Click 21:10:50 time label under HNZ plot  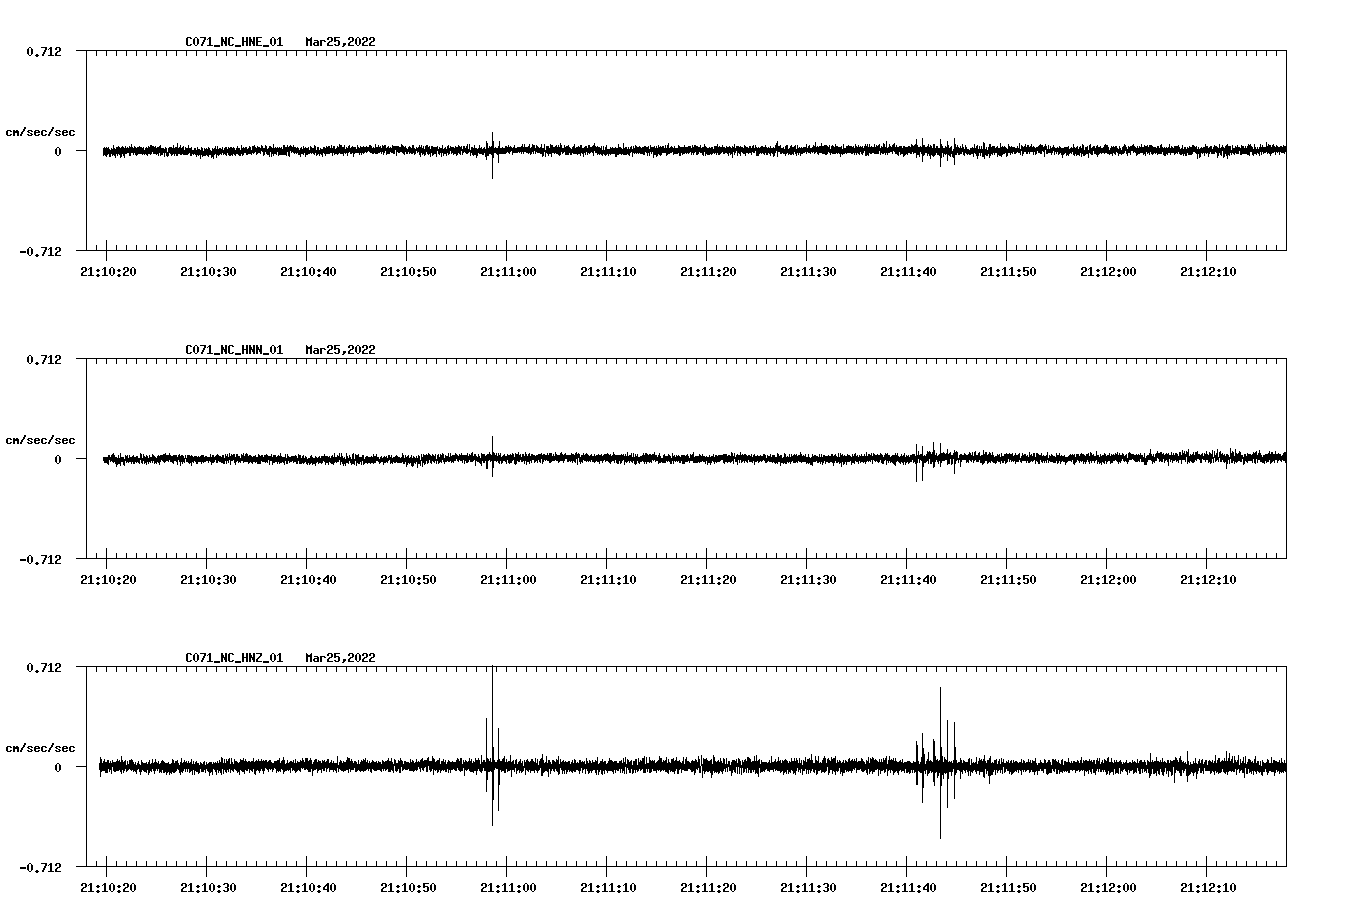click(x=408, y=888)
